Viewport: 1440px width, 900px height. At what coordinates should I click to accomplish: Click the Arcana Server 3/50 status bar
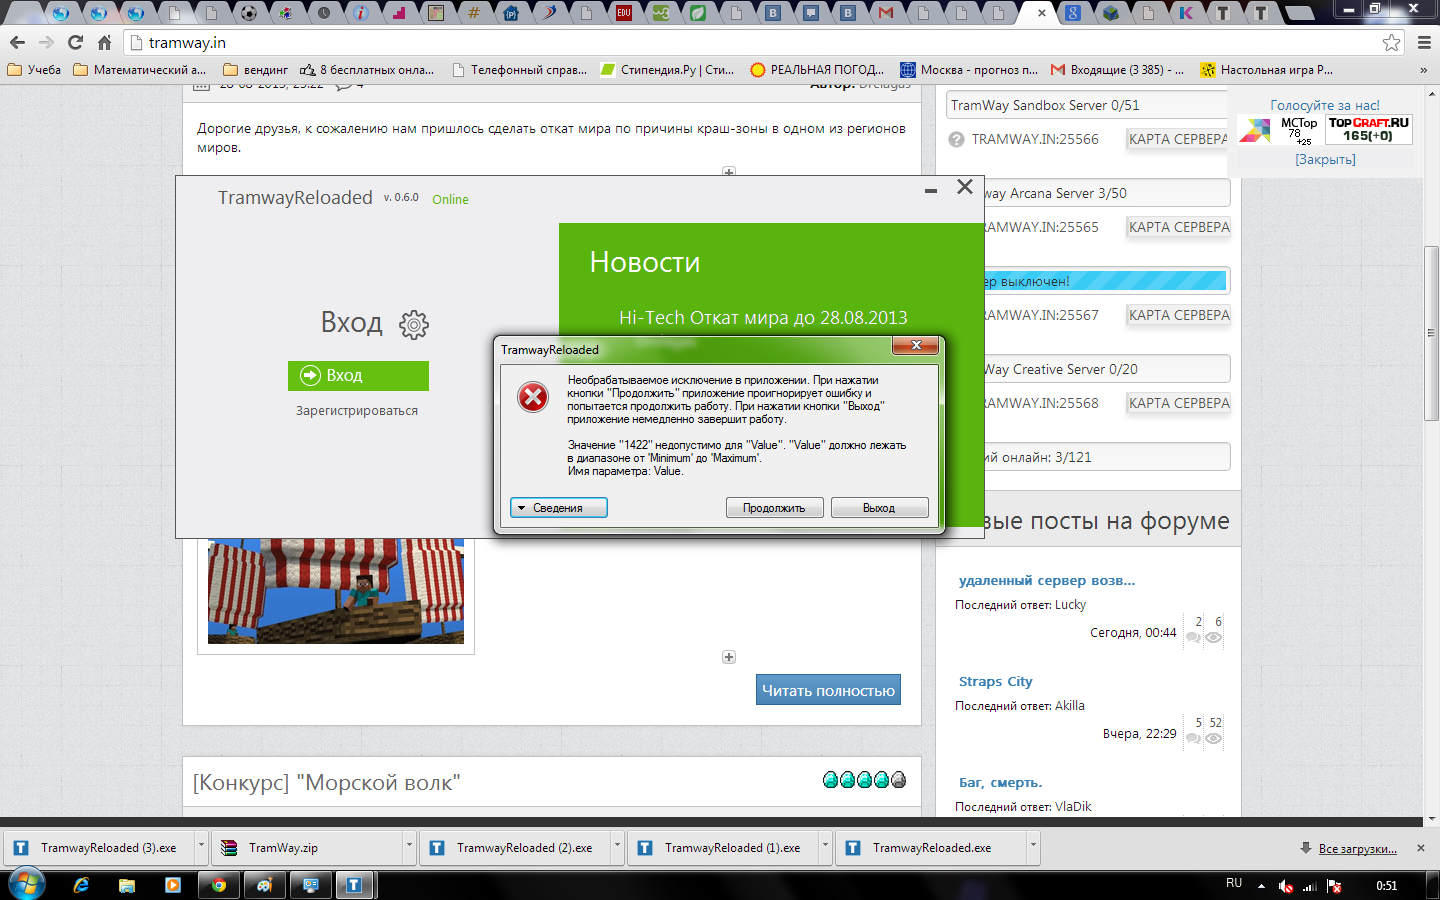1107,193
